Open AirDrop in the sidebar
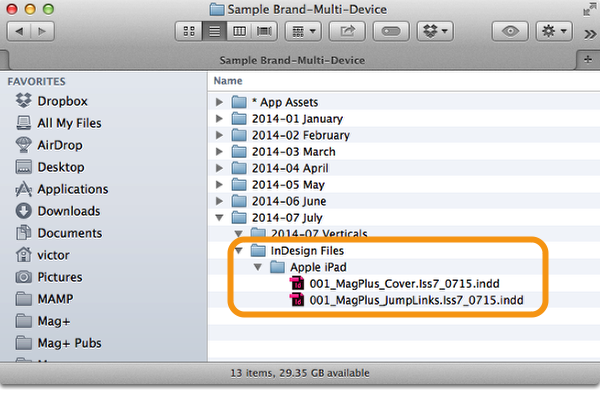Screen dimensions: 600x420 coord(49,145)
